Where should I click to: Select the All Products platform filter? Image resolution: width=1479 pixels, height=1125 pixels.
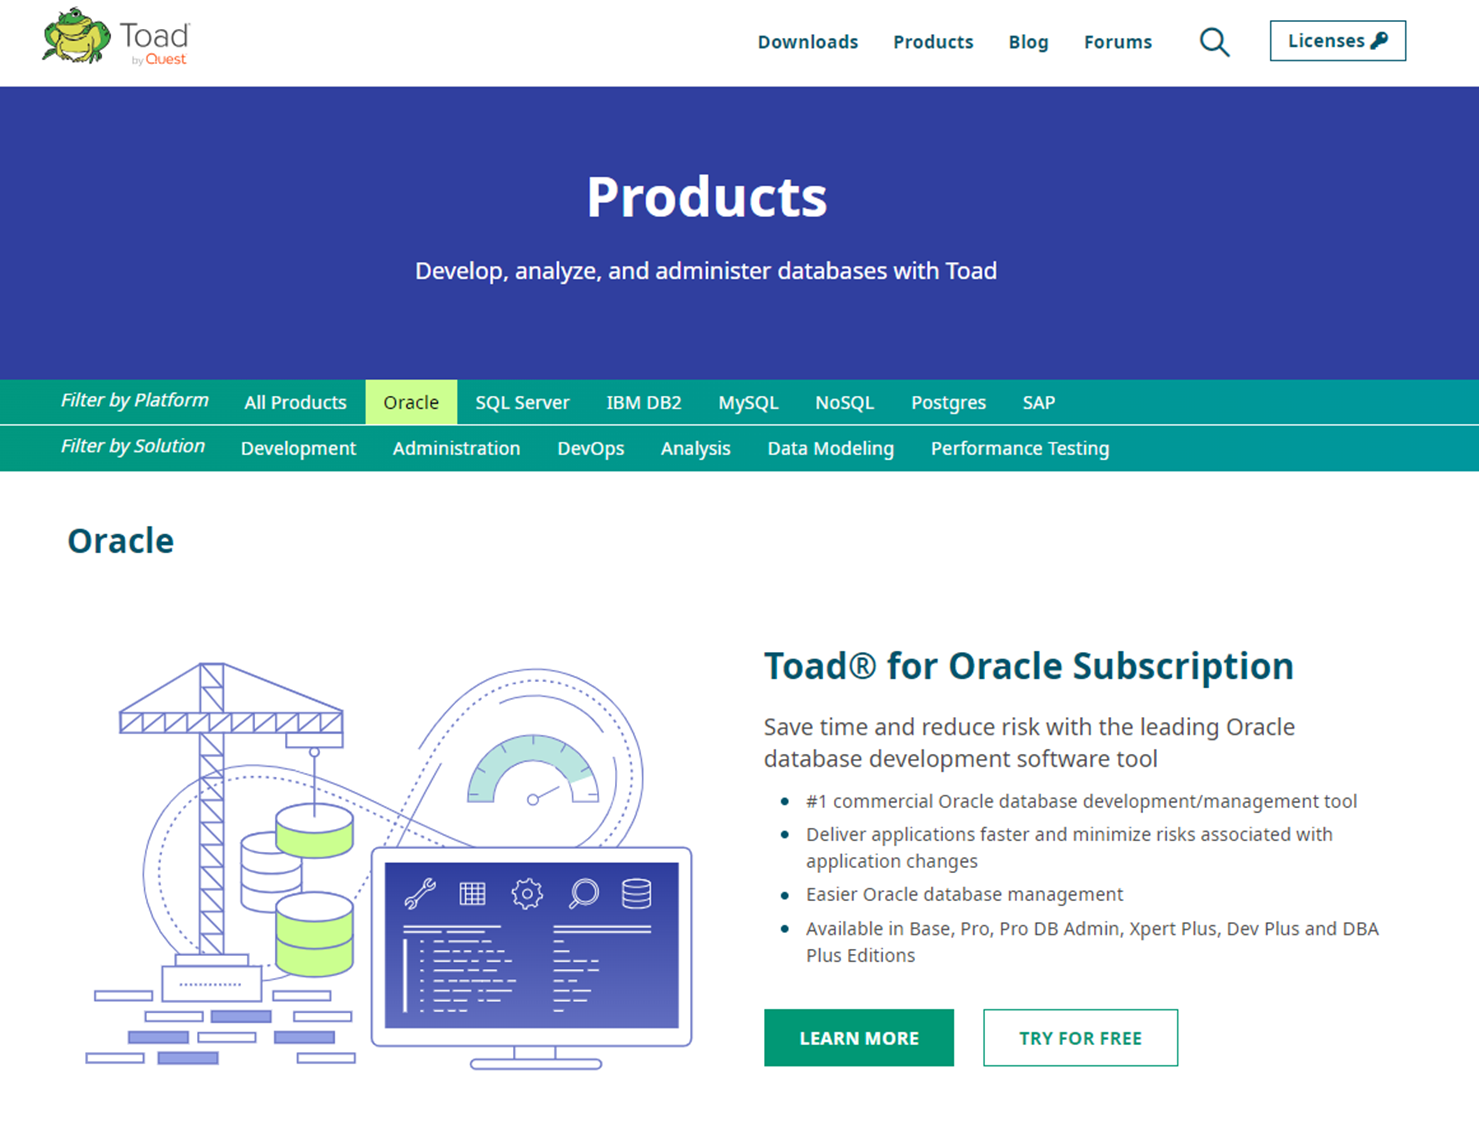(x=295, y=402)
